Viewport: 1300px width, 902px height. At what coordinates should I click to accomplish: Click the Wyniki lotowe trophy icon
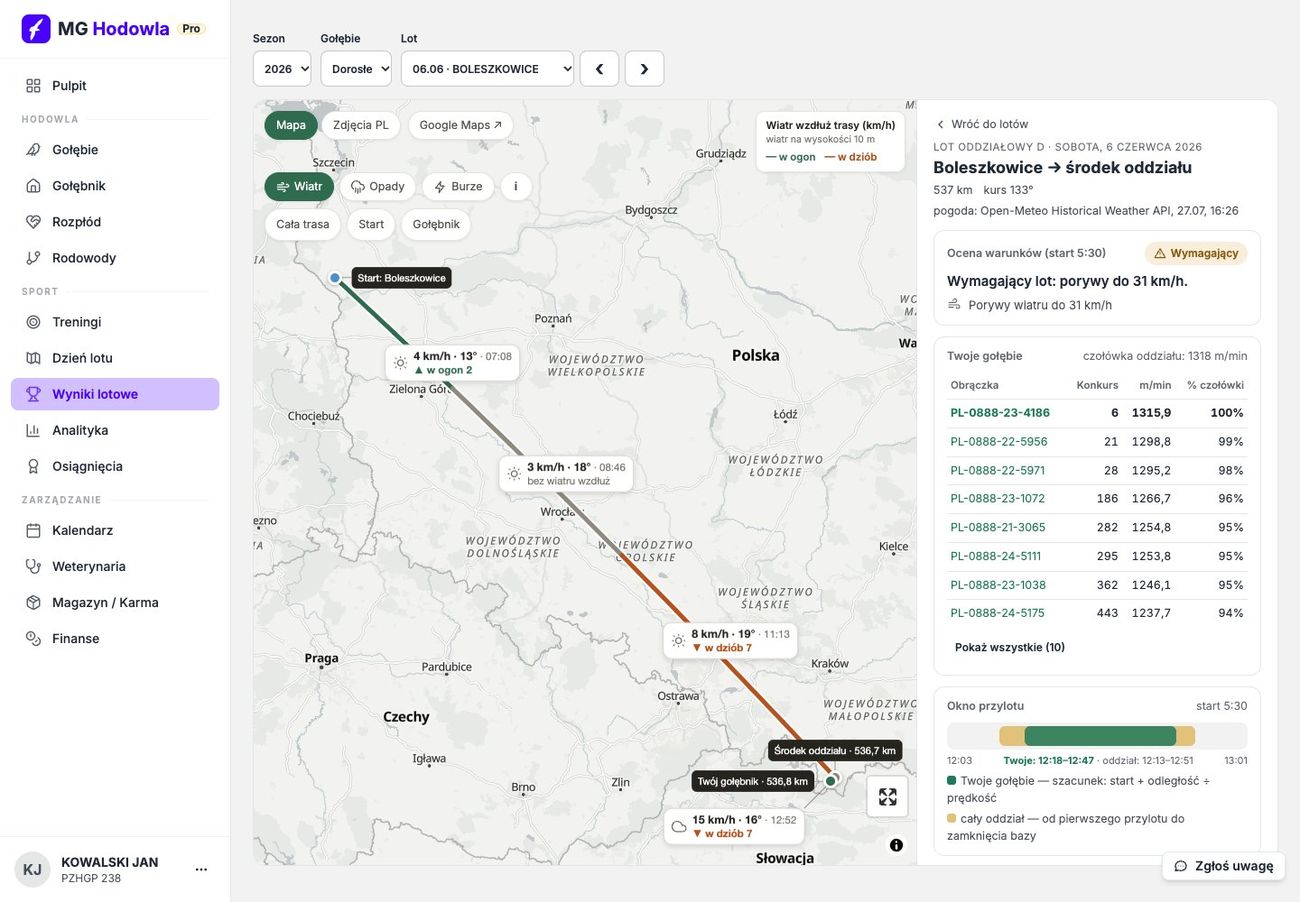pos(34,394)
